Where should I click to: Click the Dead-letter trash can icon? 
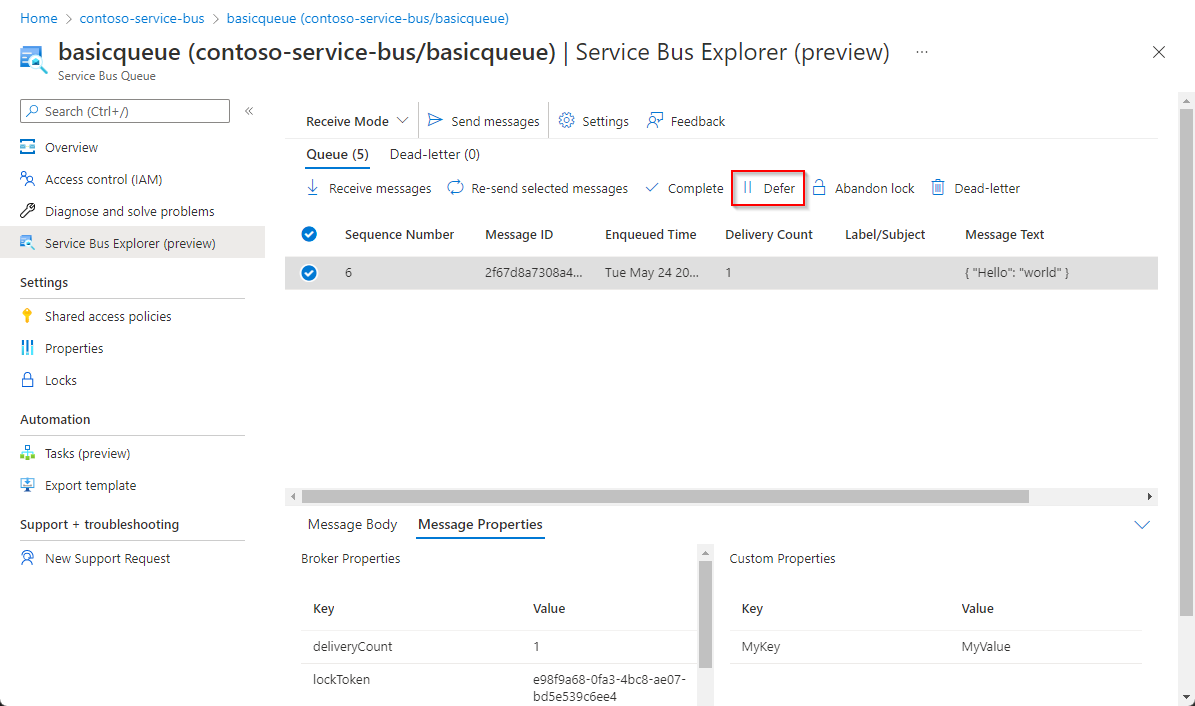pos(938,188)
